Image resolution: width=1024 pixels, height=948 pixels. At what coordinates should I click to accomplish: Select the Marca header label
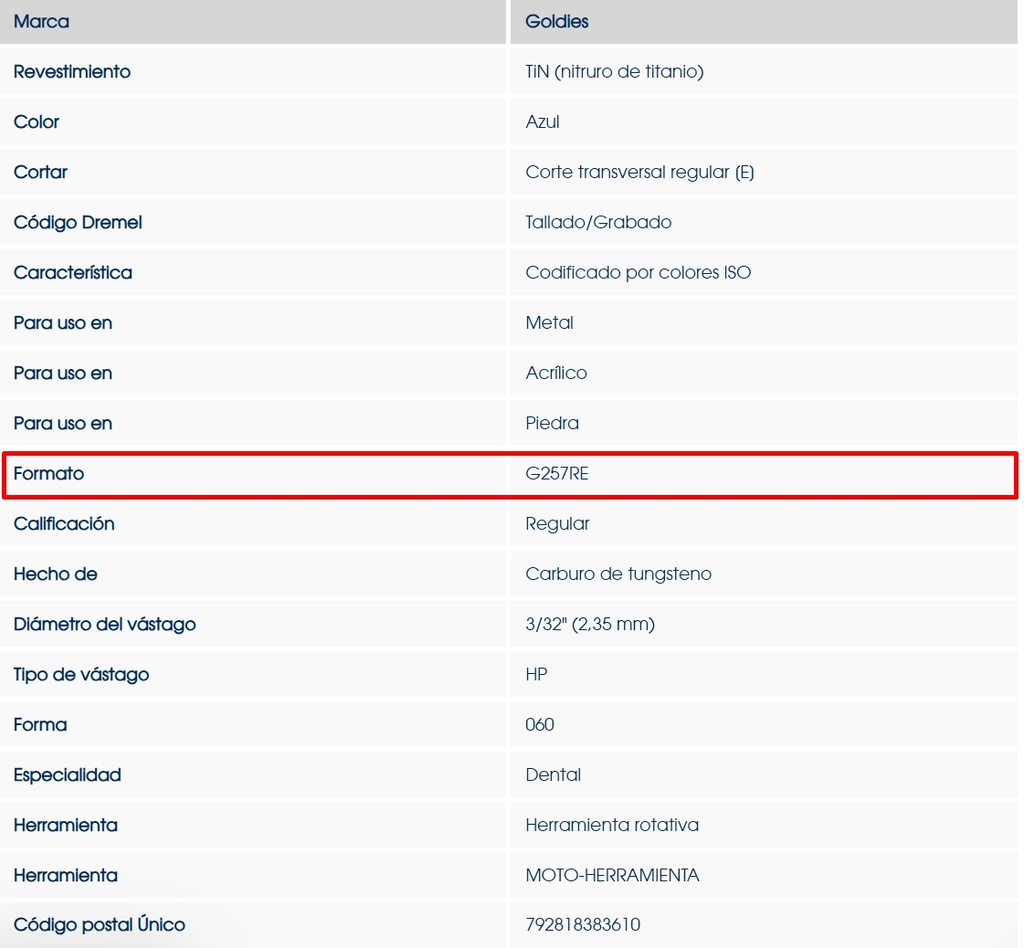coord(41,21)
